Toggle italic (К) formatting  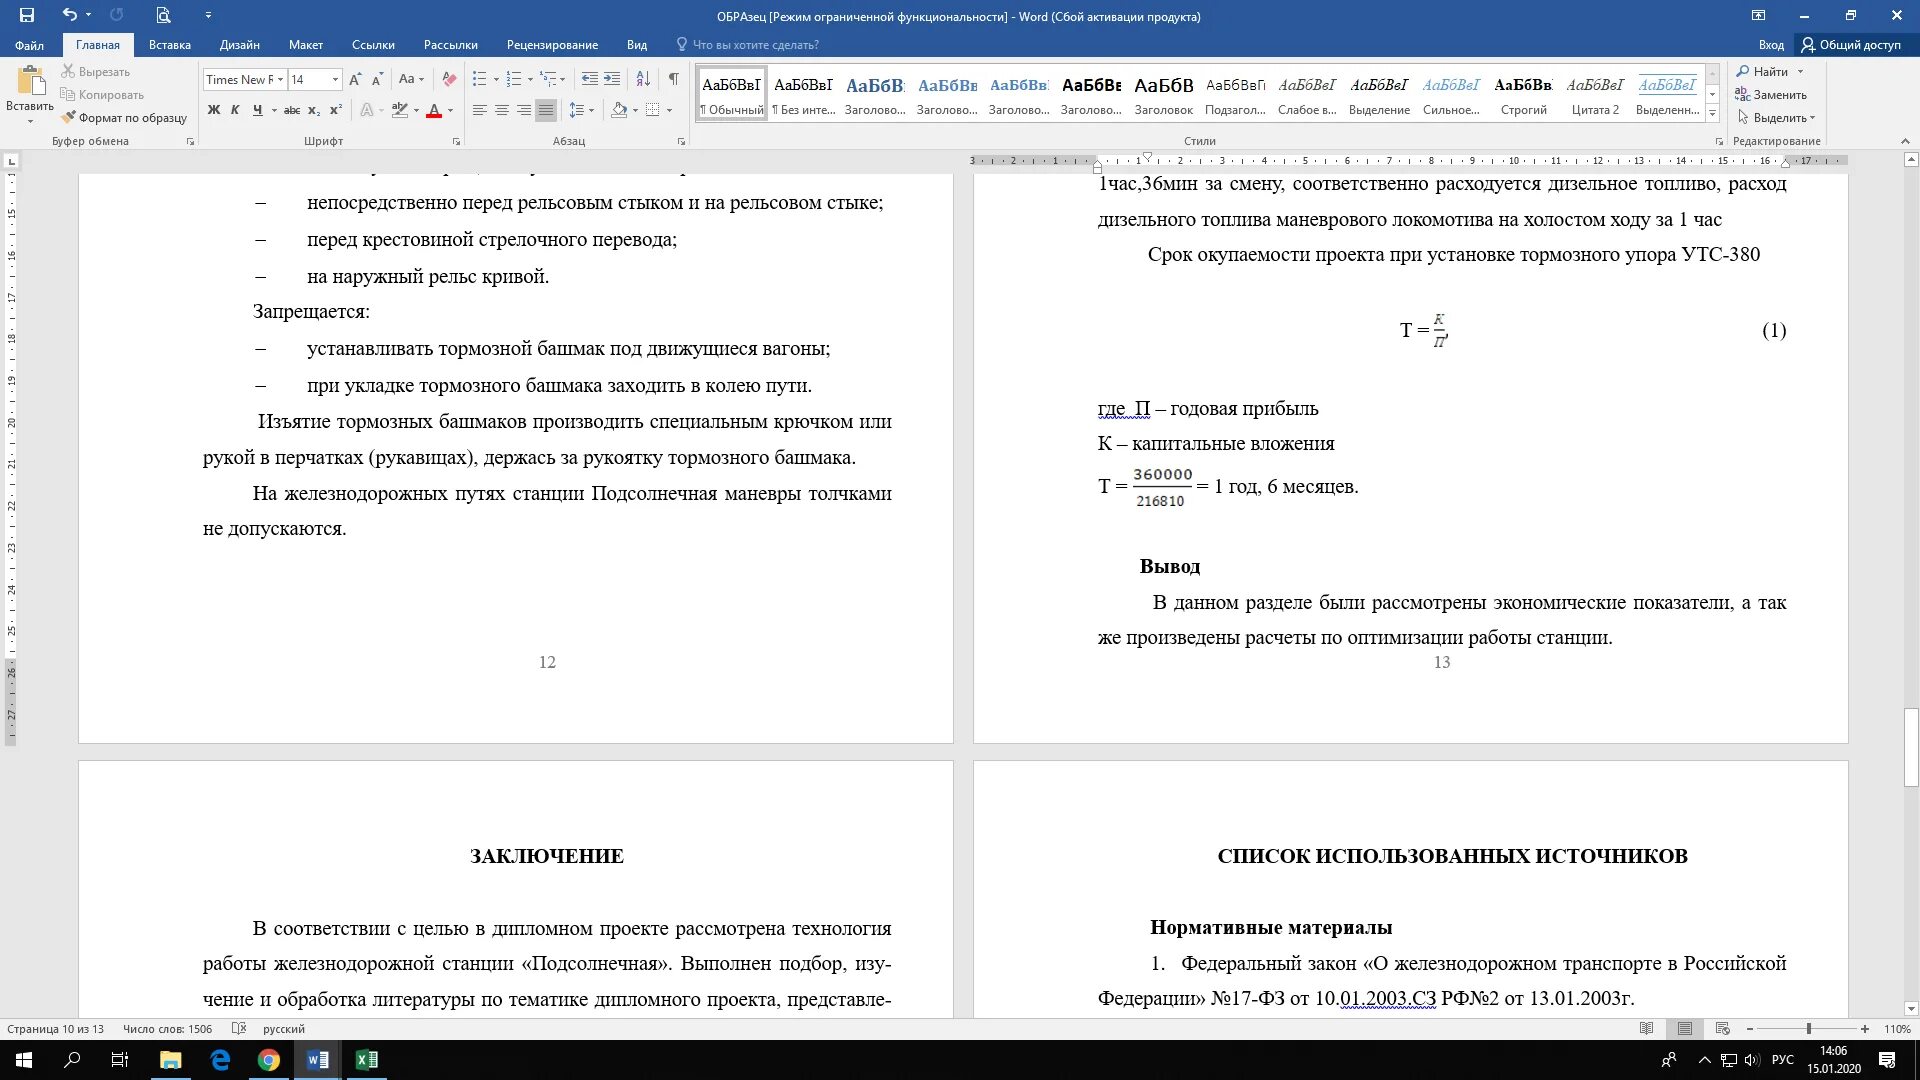click(x=235, y=110)
